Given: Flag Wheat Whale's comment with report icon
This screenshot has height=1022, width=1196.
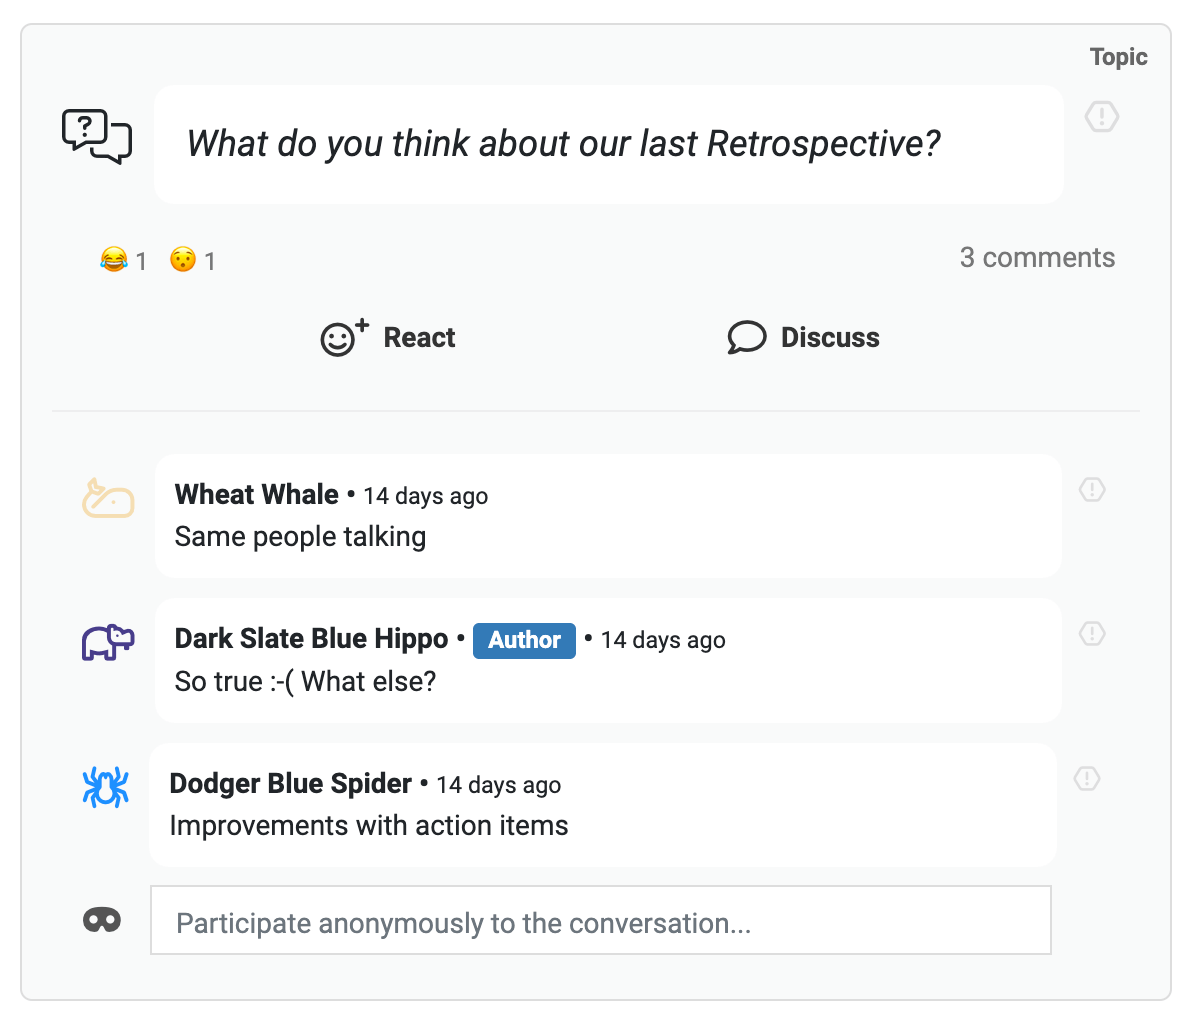Looking at the screenshot, I should point(1092,490).
